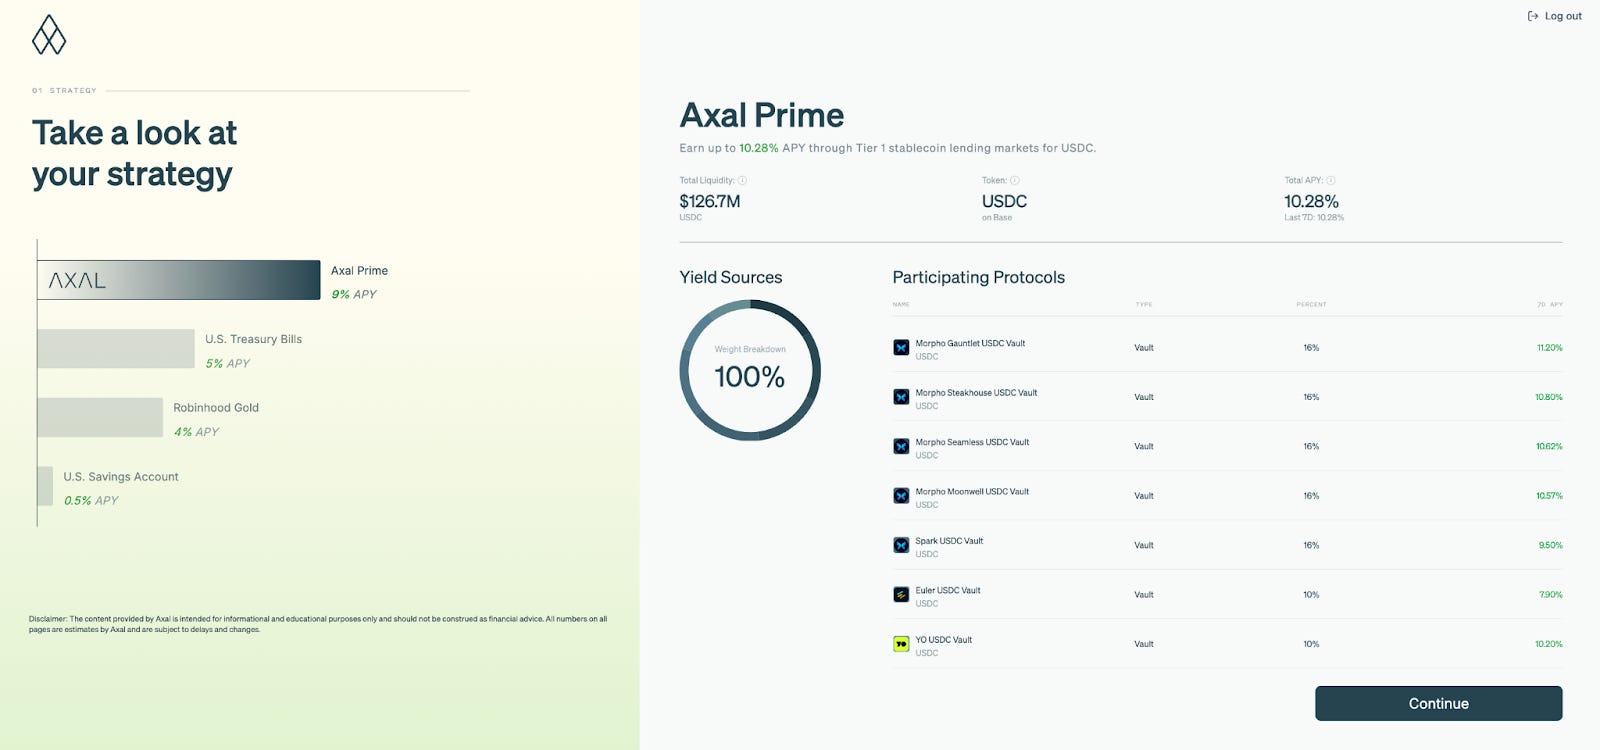Click the 10% percent in Euler row

(x=1311, y=594)
